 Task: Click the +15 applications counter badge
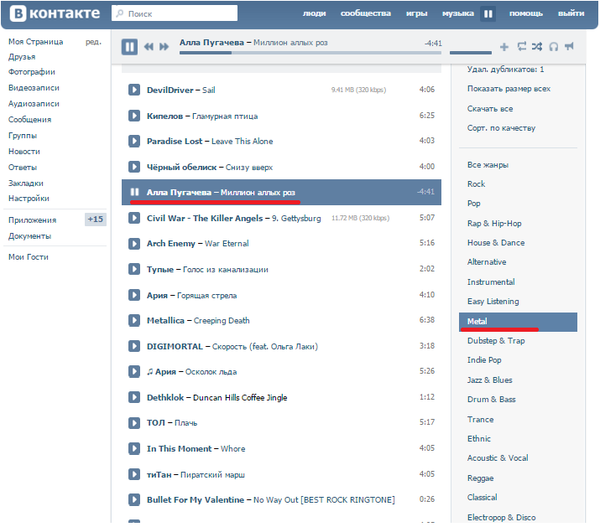[x=95, y=220]
